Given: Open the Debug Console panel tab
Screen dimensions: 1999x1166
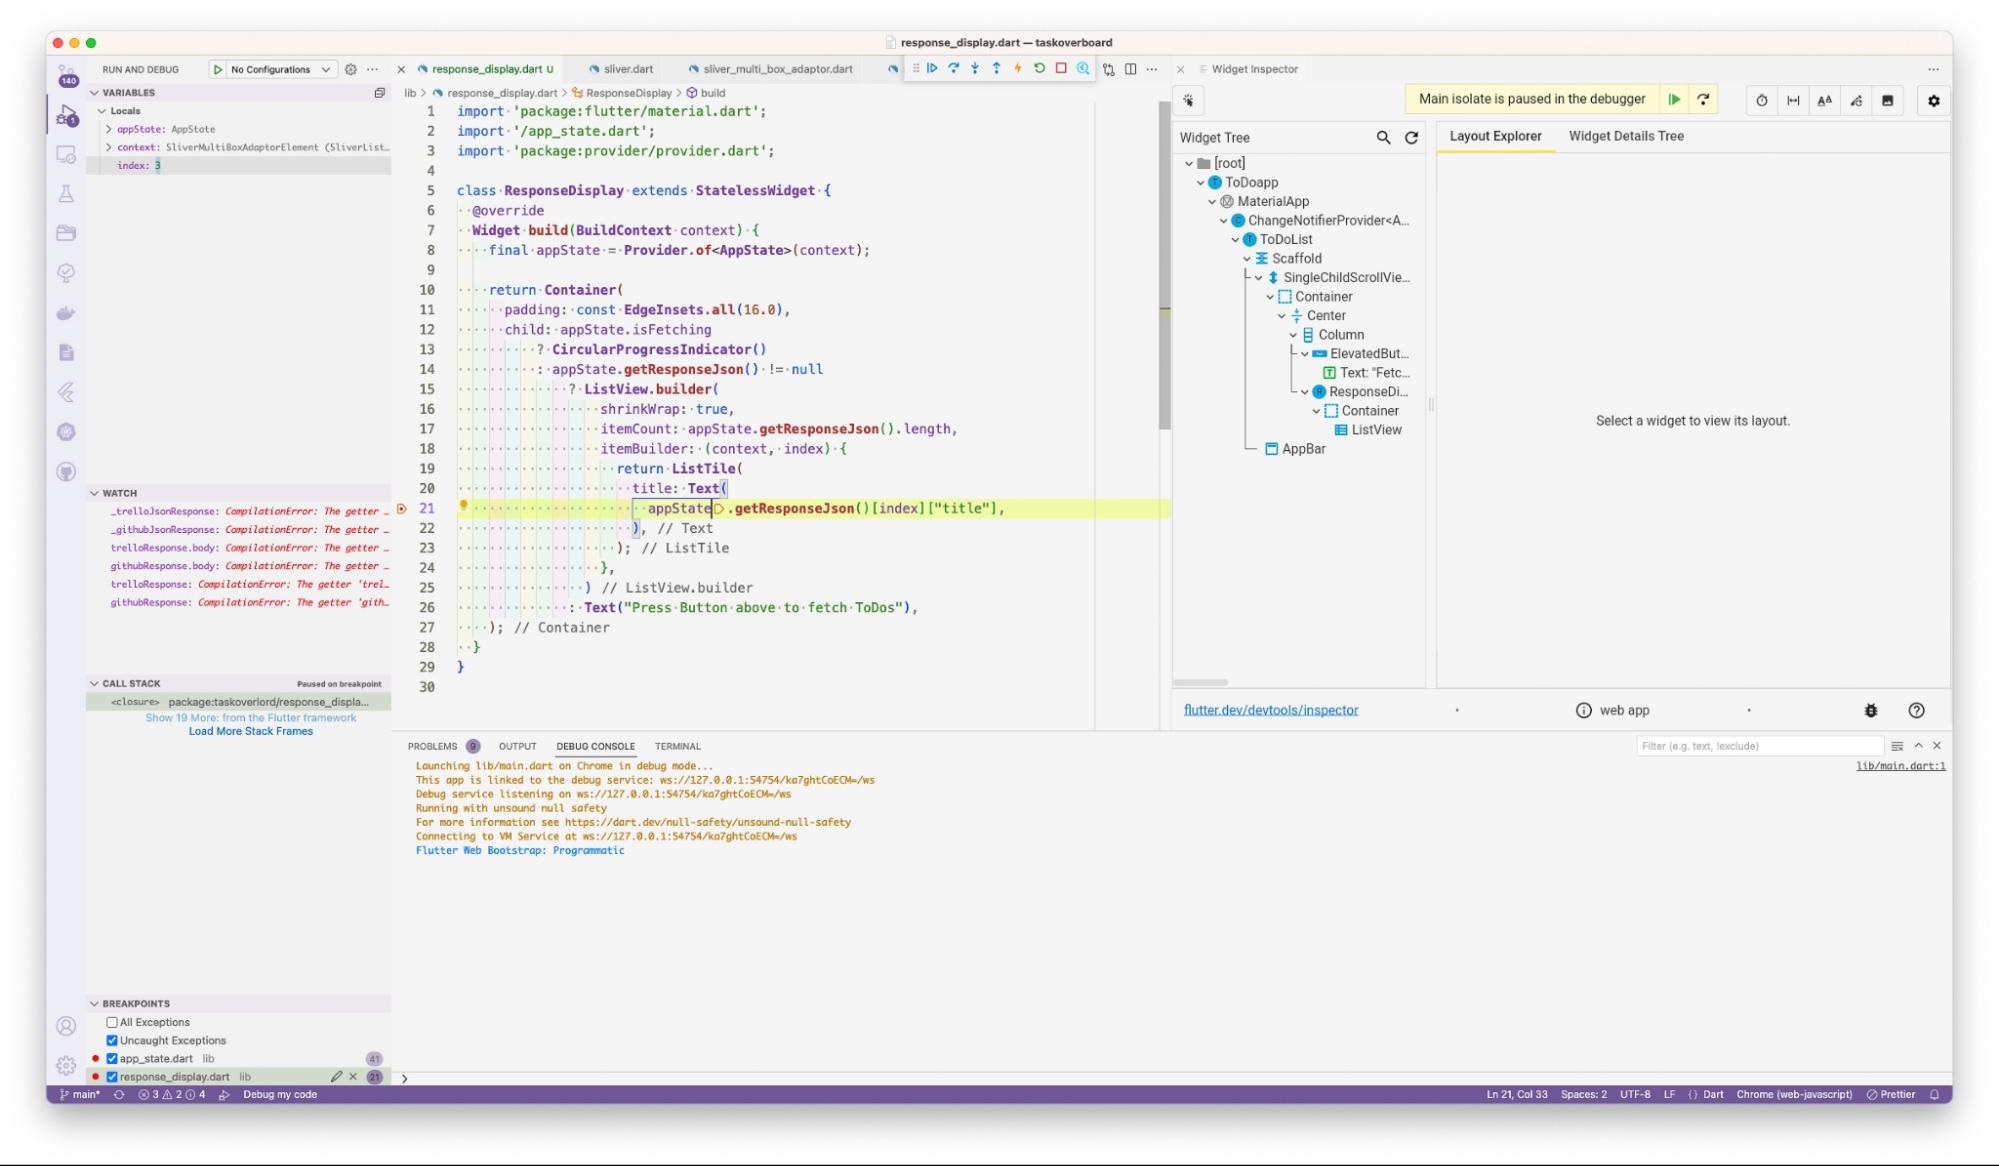Looking at the screenshot, I should (x=595, y=746).
